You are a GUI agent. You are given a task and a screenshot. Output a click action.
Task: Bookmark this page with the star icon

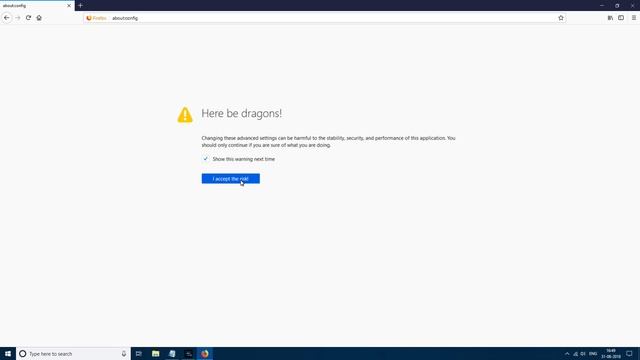561,18
